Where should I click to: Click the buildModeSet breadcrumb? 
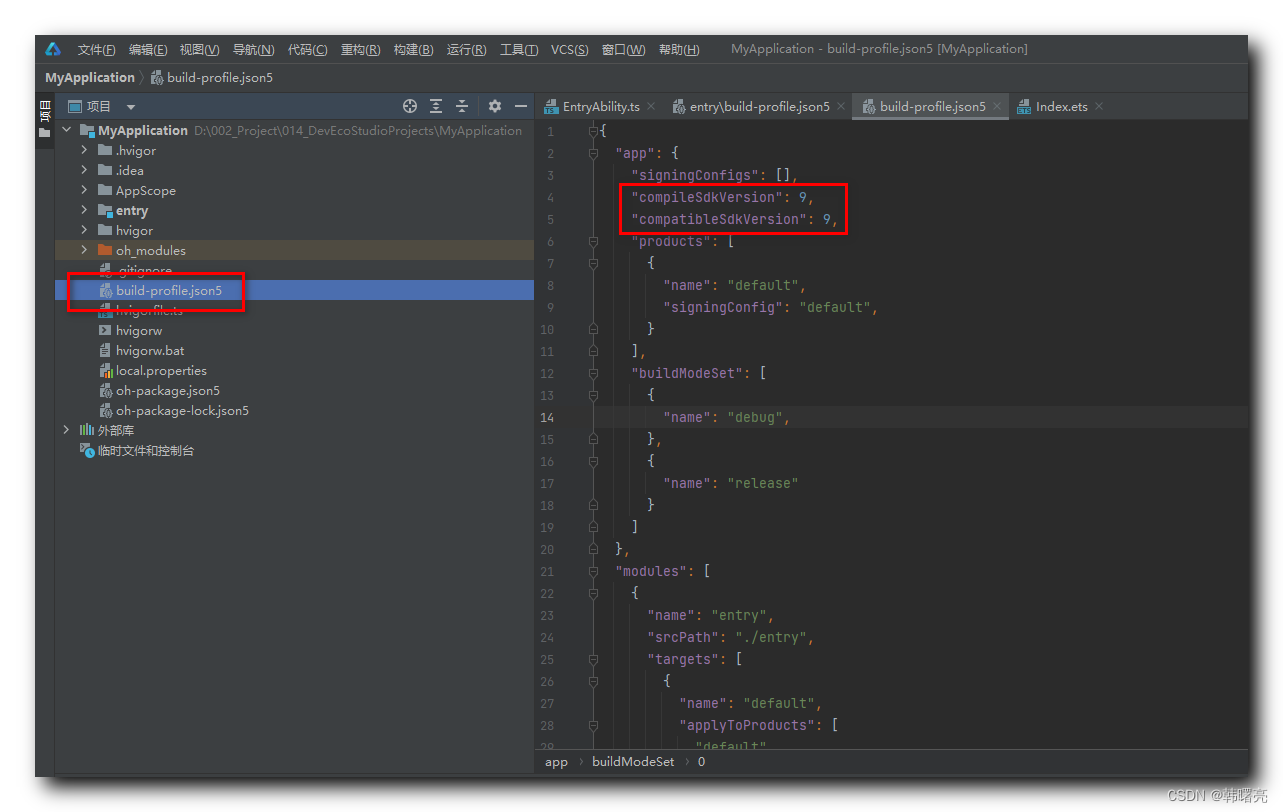[632, 761]
